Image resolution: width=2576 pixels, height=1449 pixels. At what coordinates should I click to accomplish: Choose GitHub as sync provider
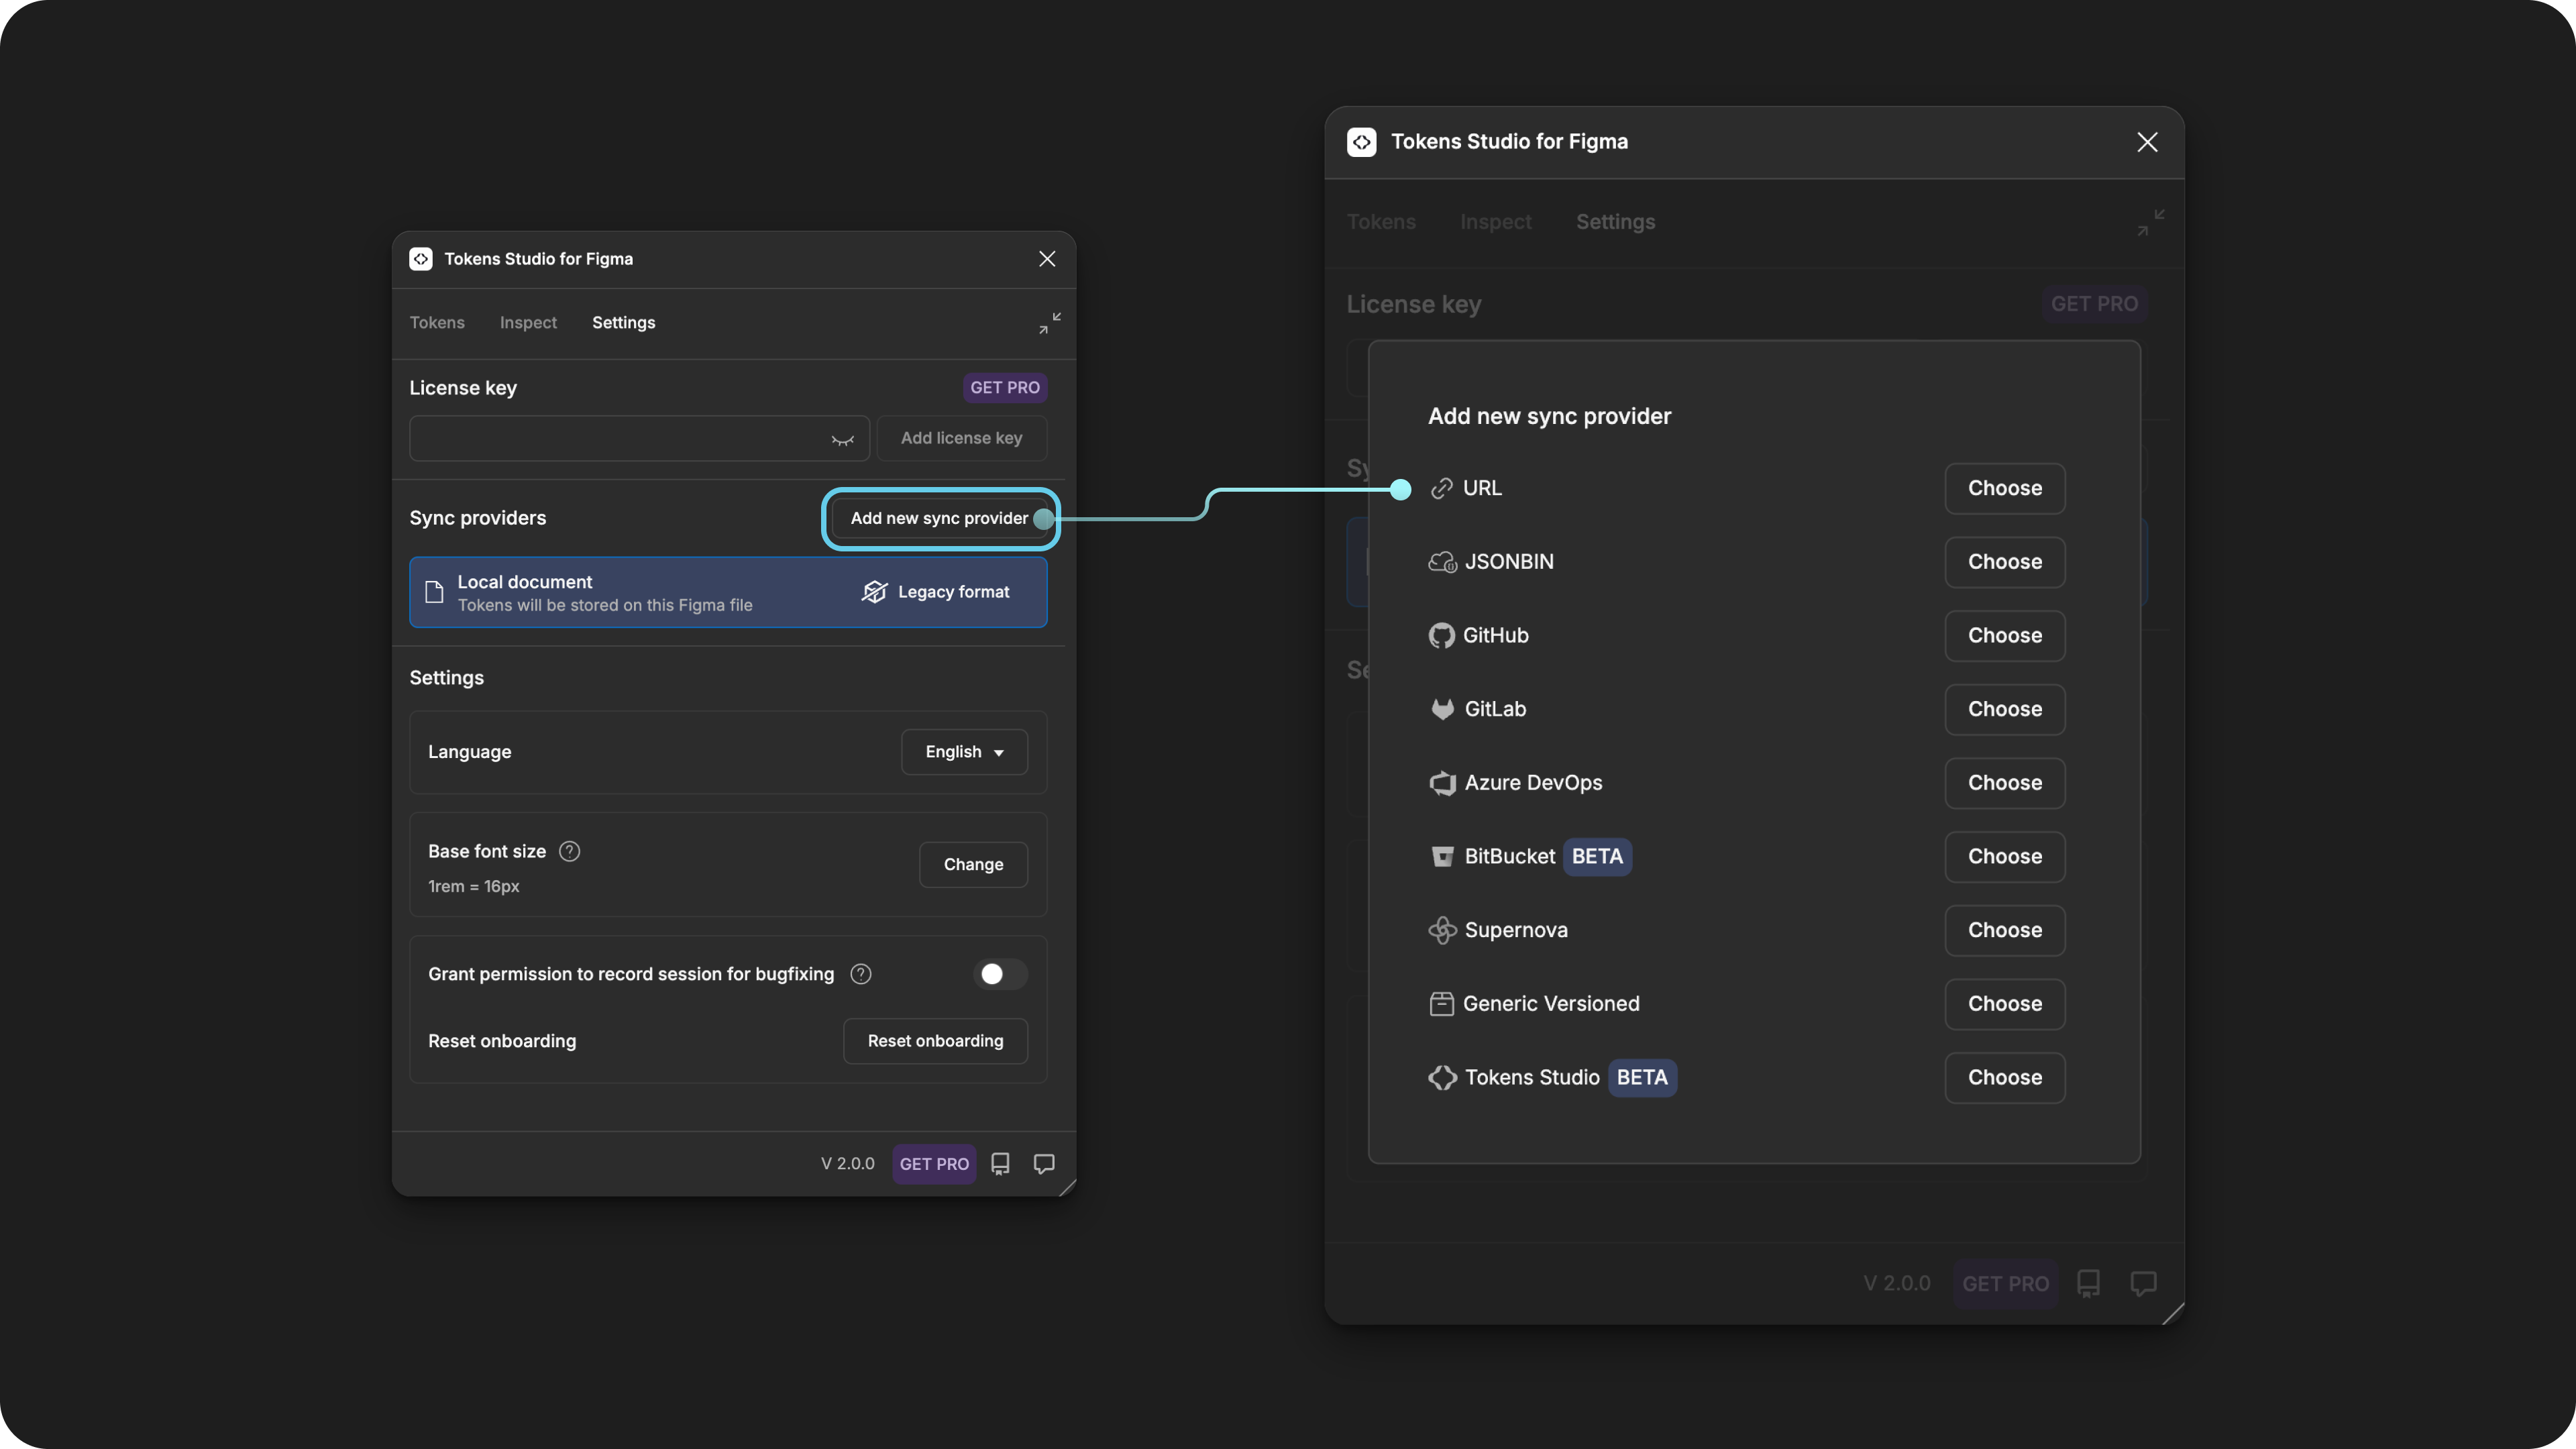point(2005,636)
